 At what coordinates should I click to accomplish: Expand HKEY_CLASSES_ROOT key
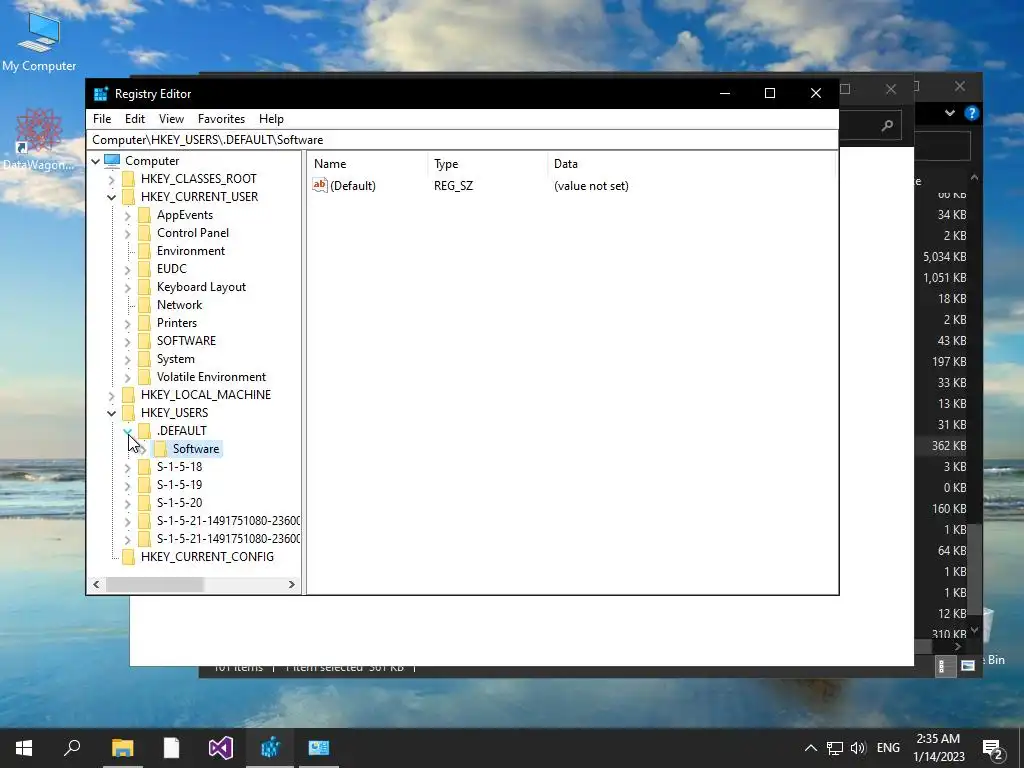click(x=112, y=179)
